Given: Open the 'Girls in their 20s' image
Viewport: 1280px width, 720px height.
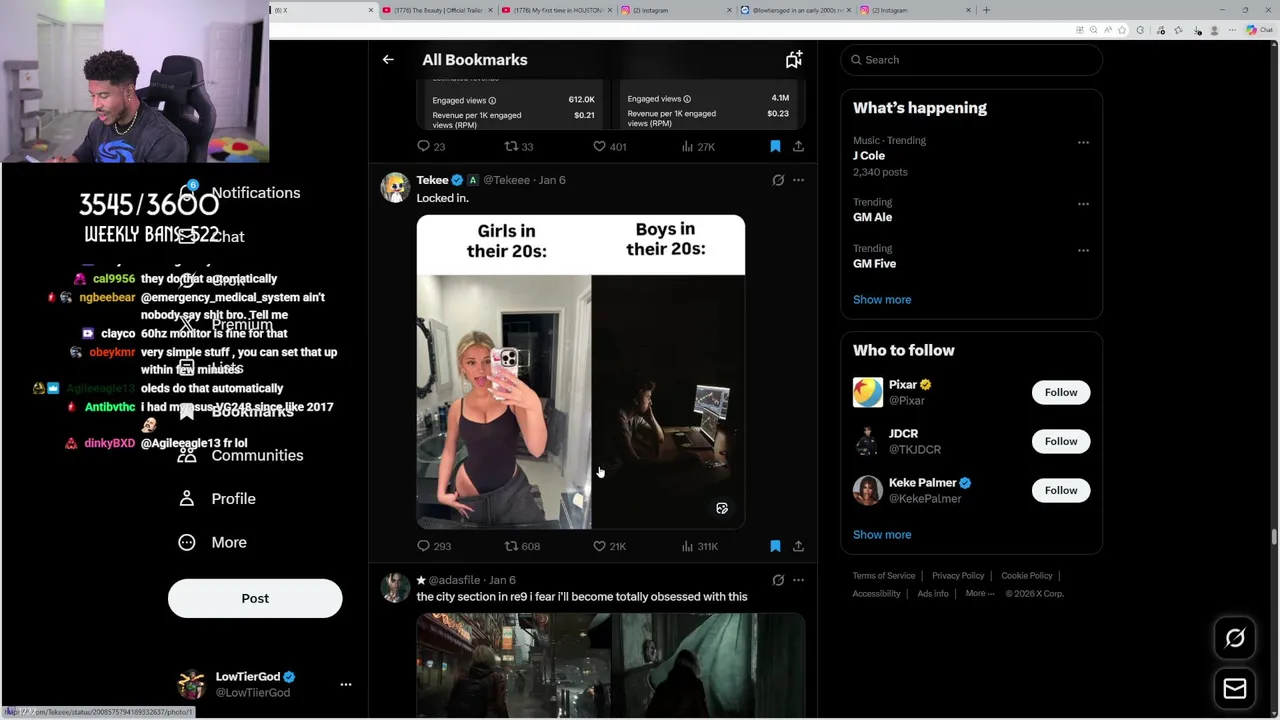Looking at the screenshot, I should pos(581,371).
